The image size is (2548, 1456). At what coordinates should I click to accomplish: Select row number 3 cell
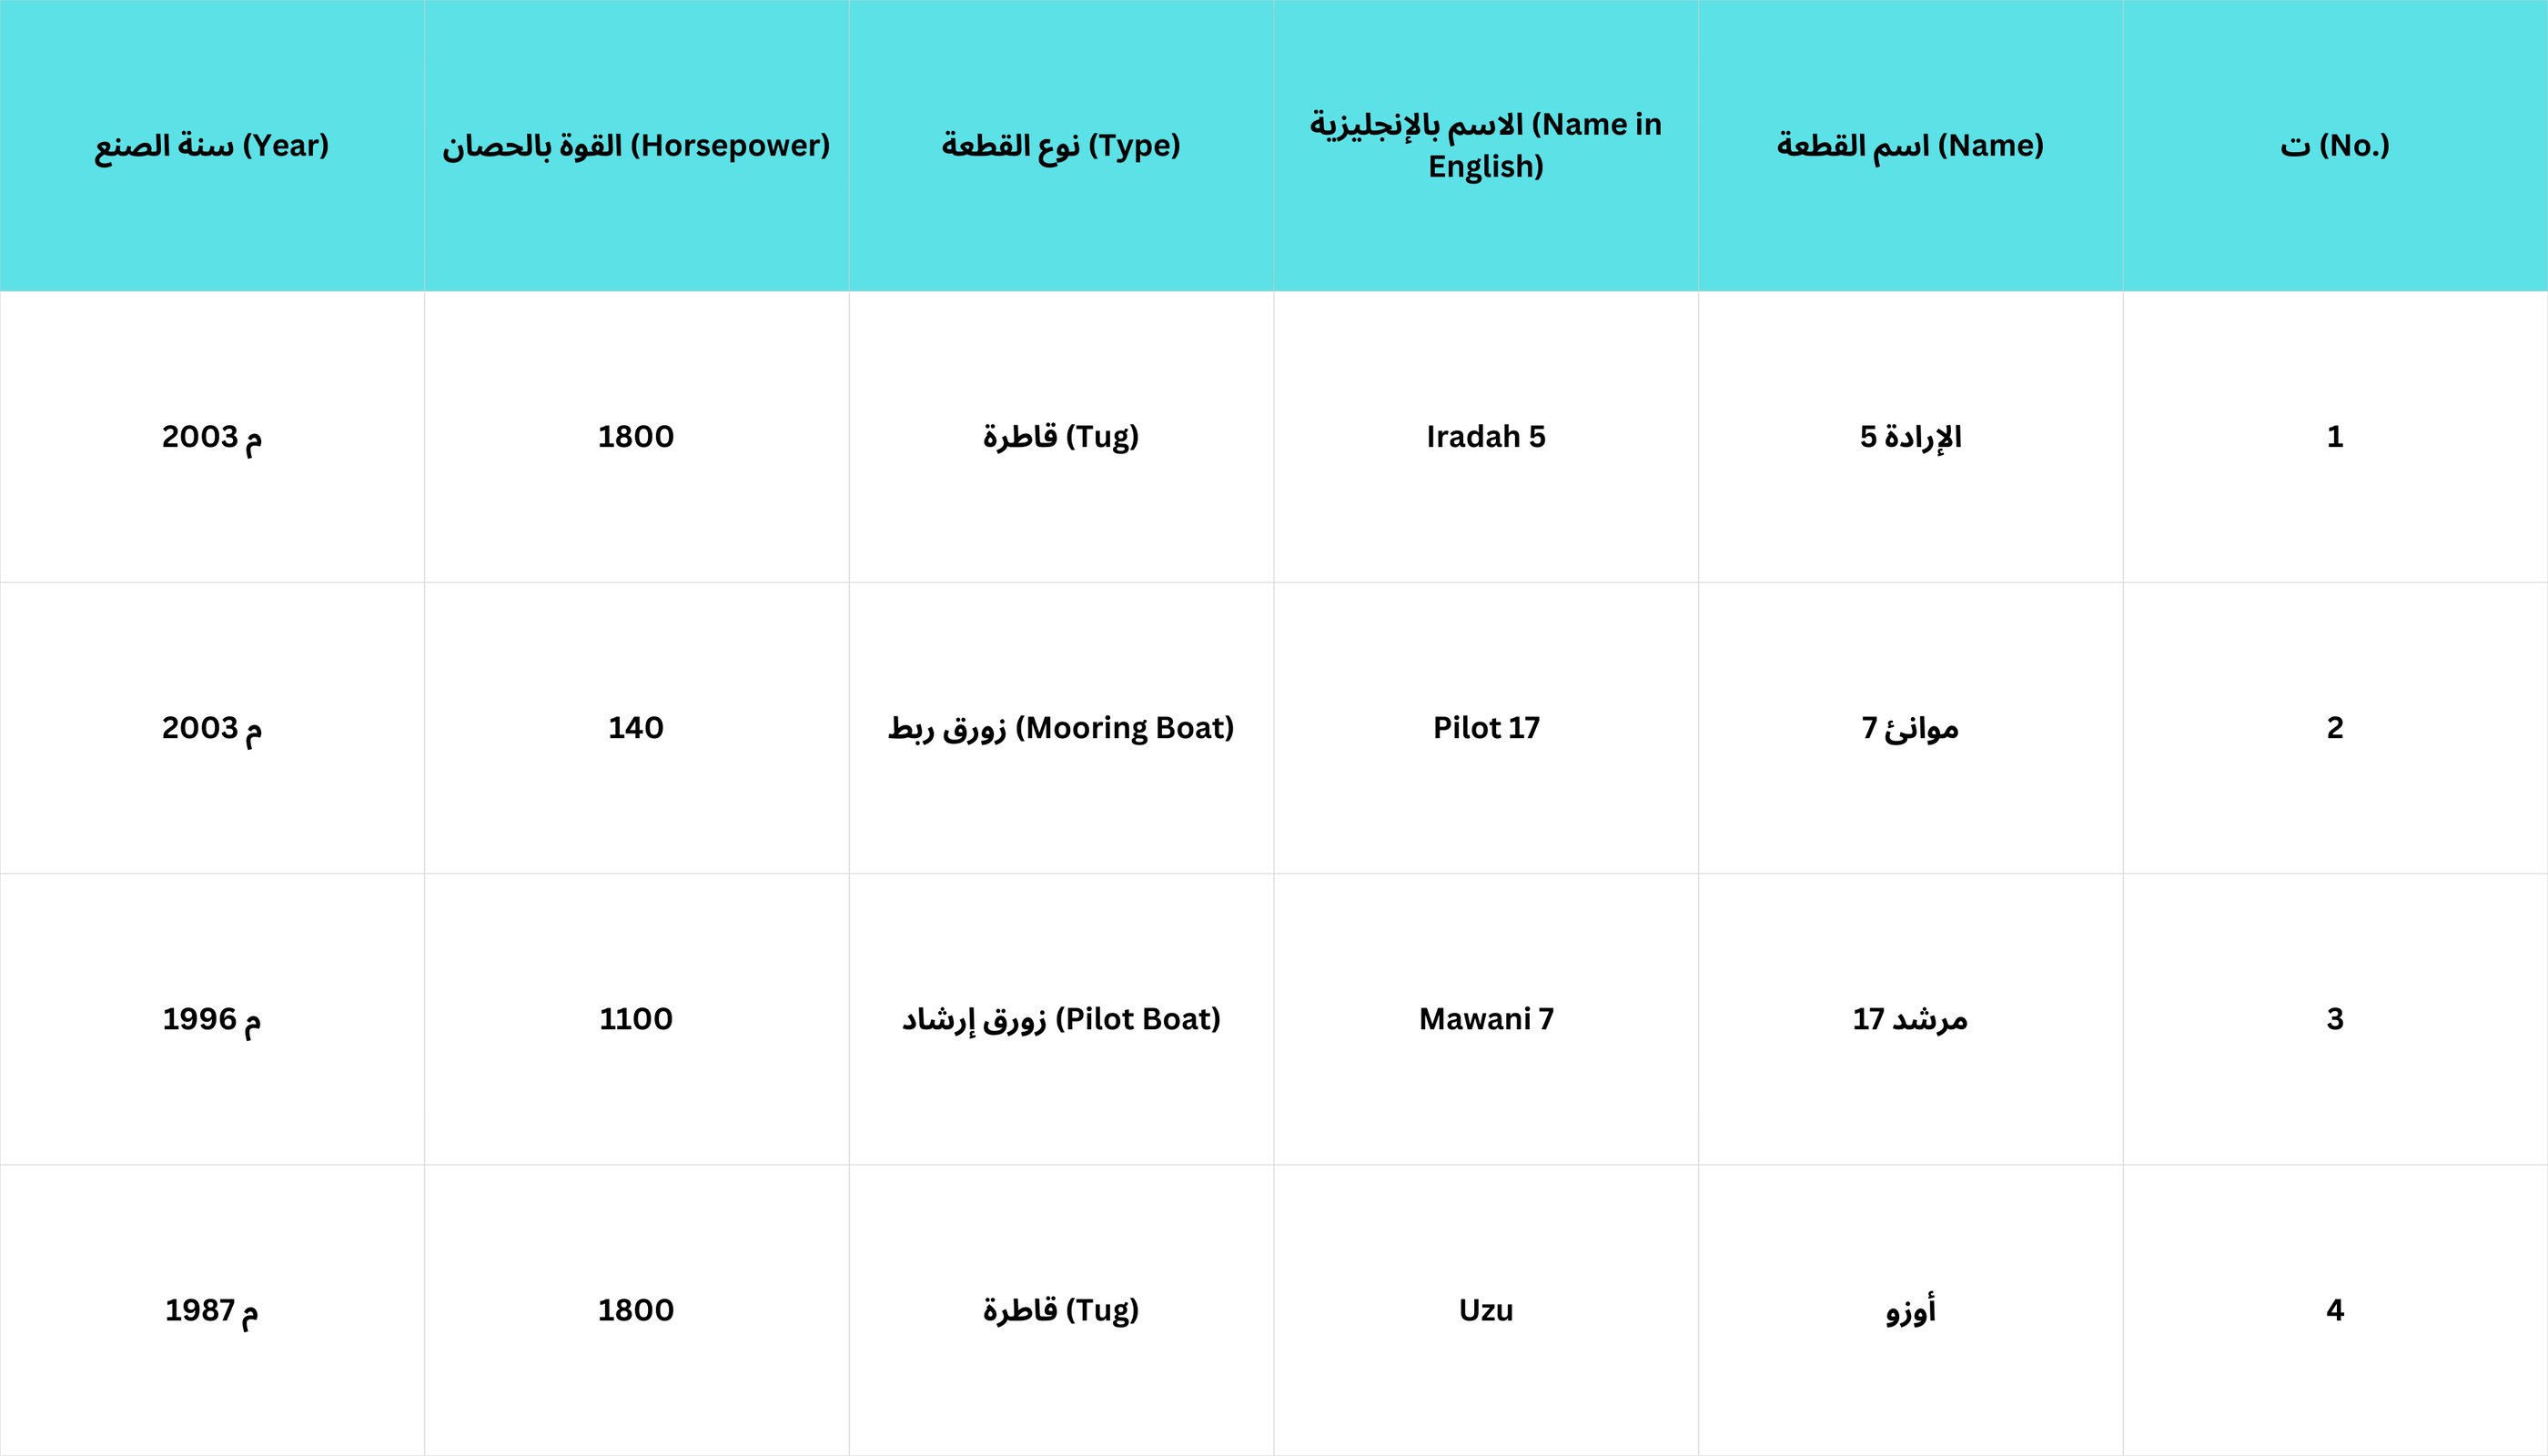point(2334,1019)
